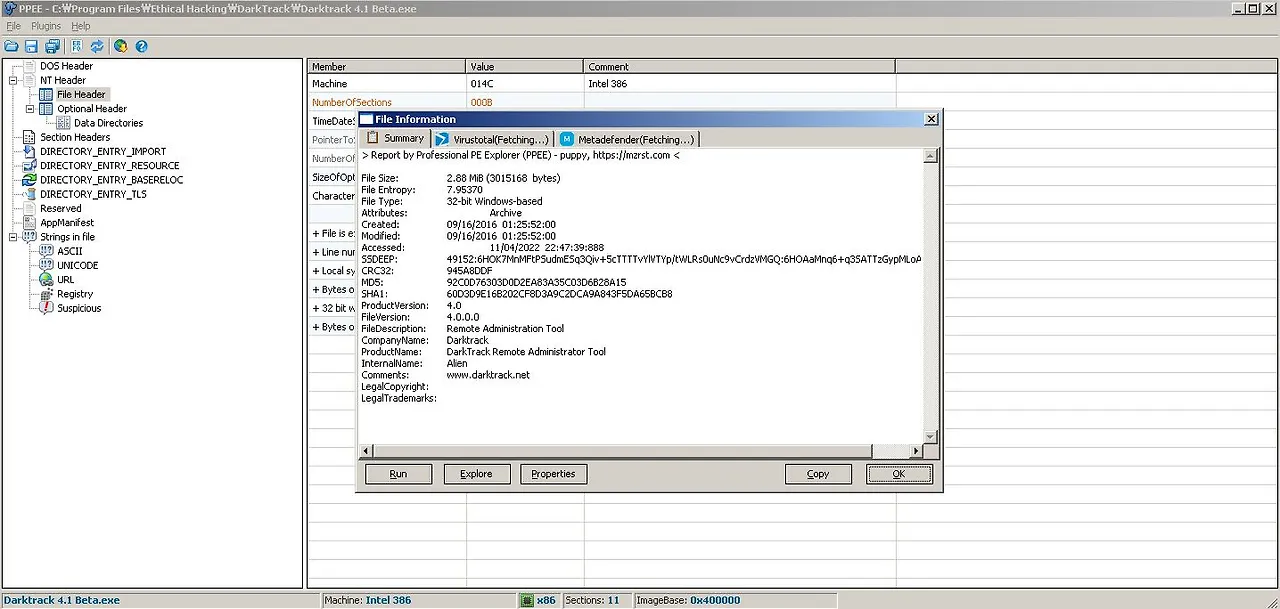1280x609 pixels.
Task: Click the Suspicious strings warning icon
Action: click(46, 308)
